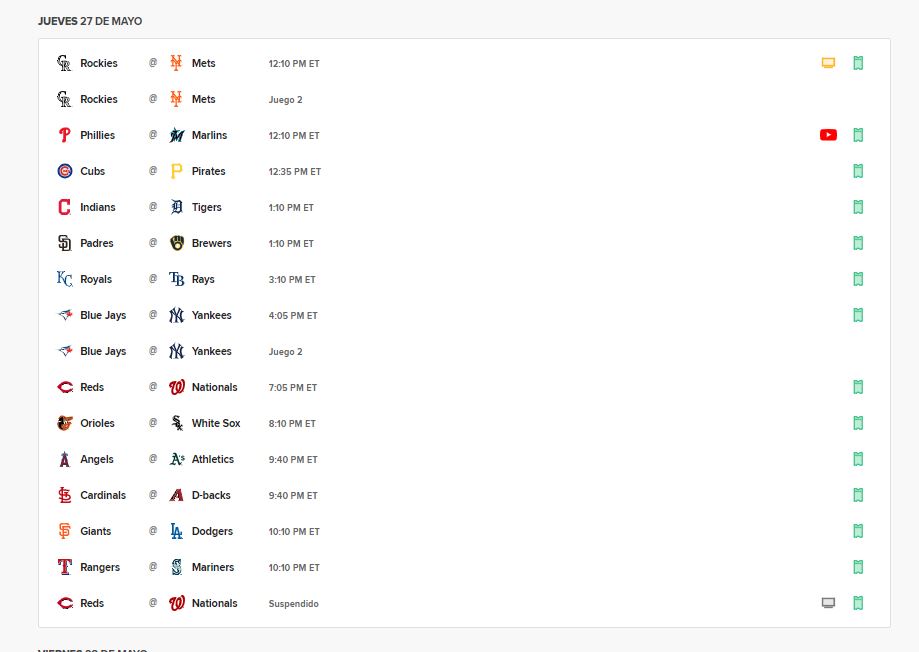
Task: Click the YouTube icon for Phillies at Marlins
Action: 828,135
